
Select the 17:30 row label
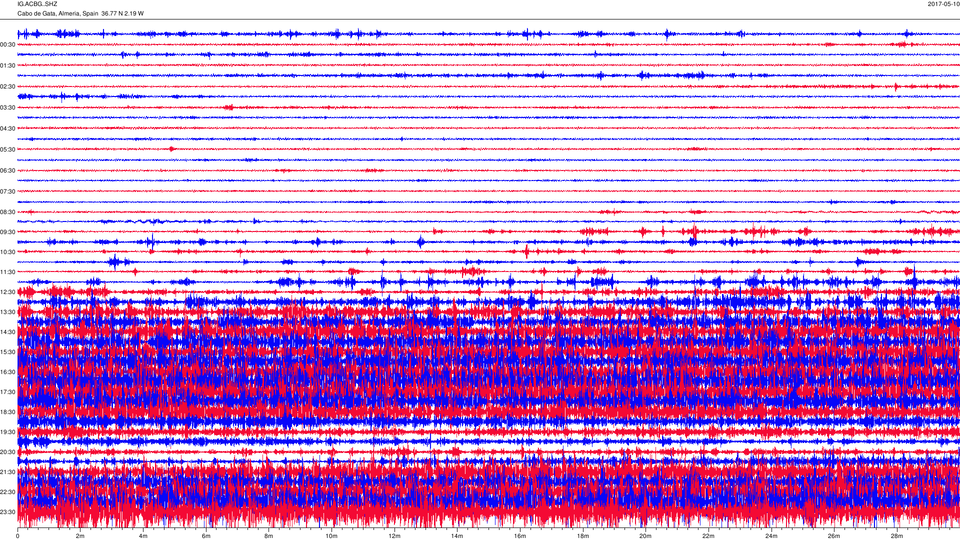pyautogui.click(x=8, y=392)
